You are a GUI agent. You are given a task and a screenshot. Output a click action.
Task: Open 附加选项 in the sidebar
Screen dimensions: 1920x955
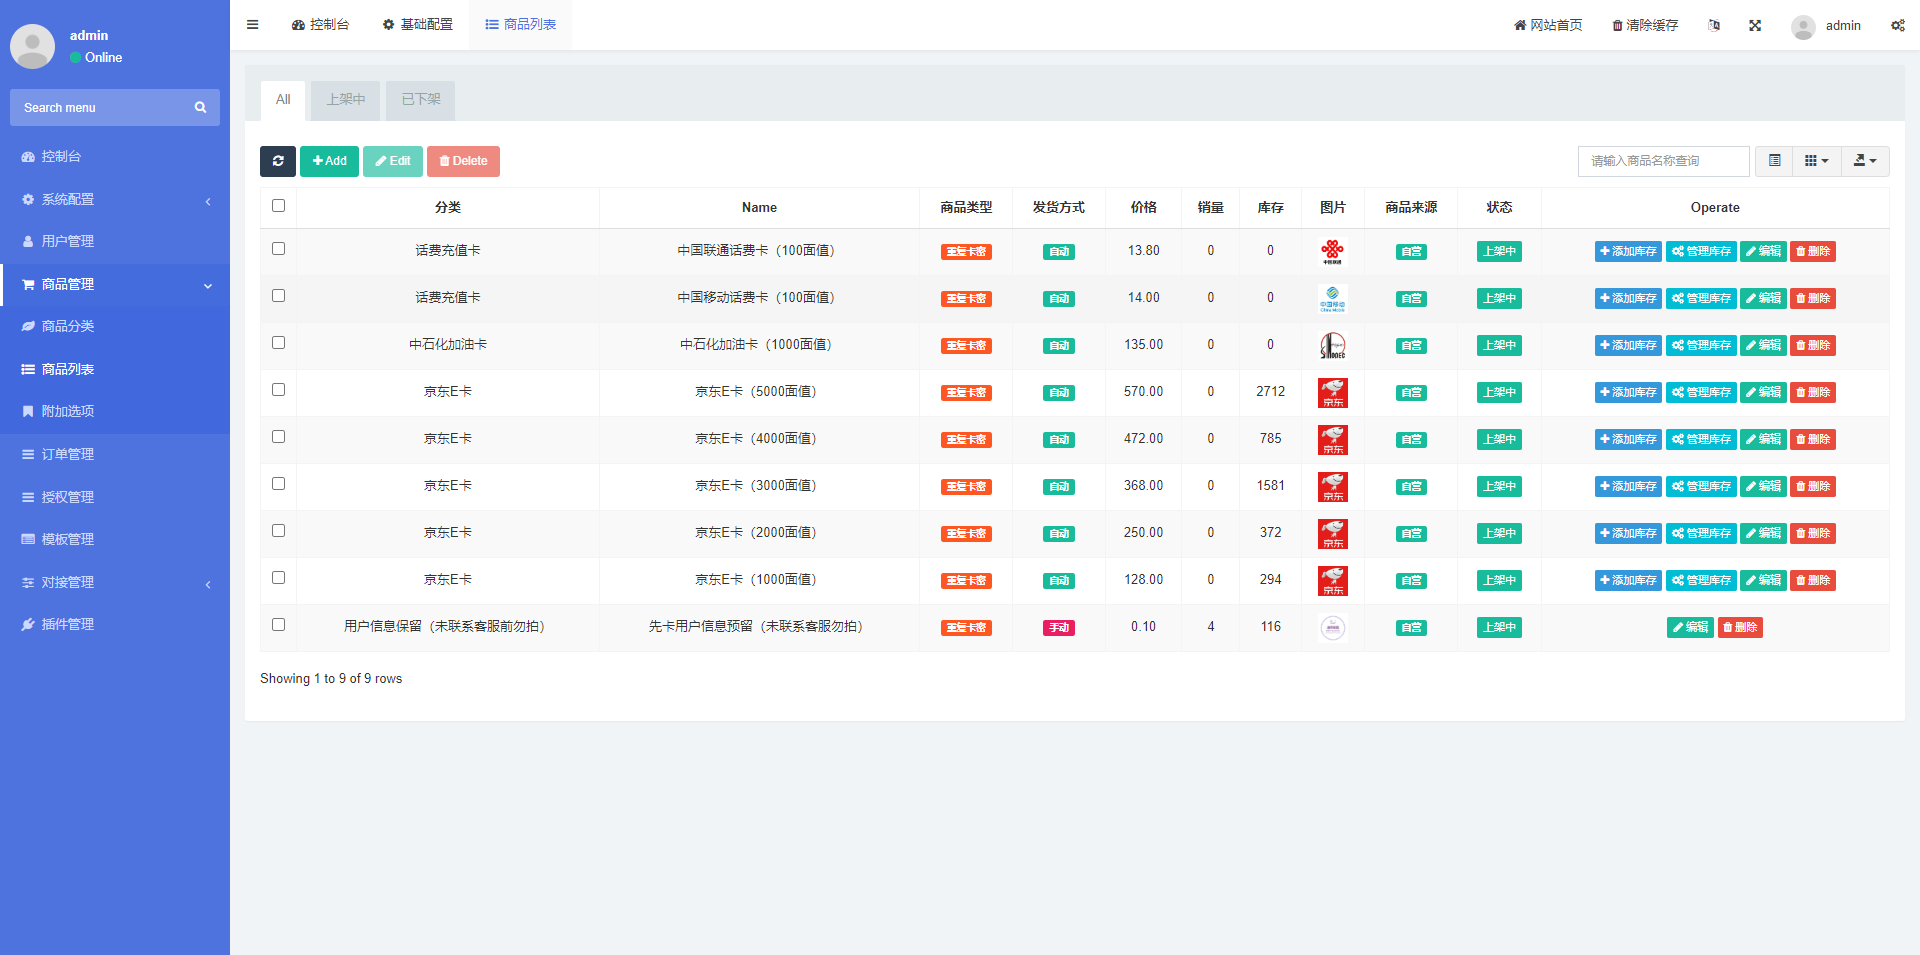click(115, 411)
